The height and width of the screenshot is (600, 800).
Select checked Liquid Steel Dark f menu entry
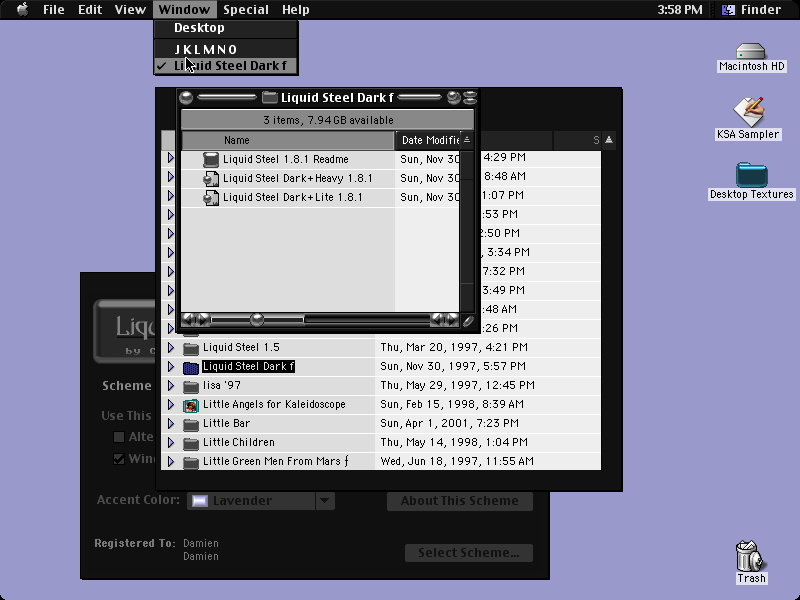[226, 66]
